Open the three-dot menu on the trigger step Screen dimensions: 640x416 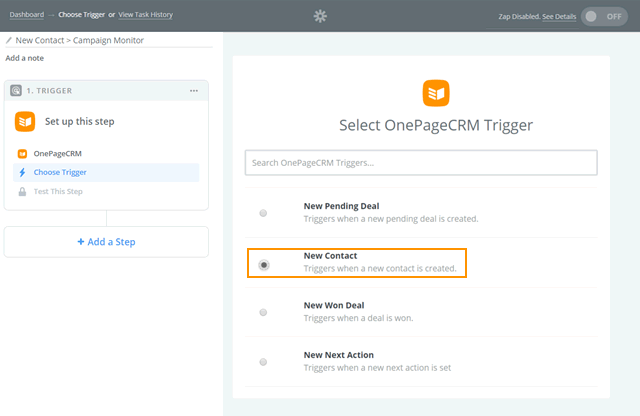194,91
